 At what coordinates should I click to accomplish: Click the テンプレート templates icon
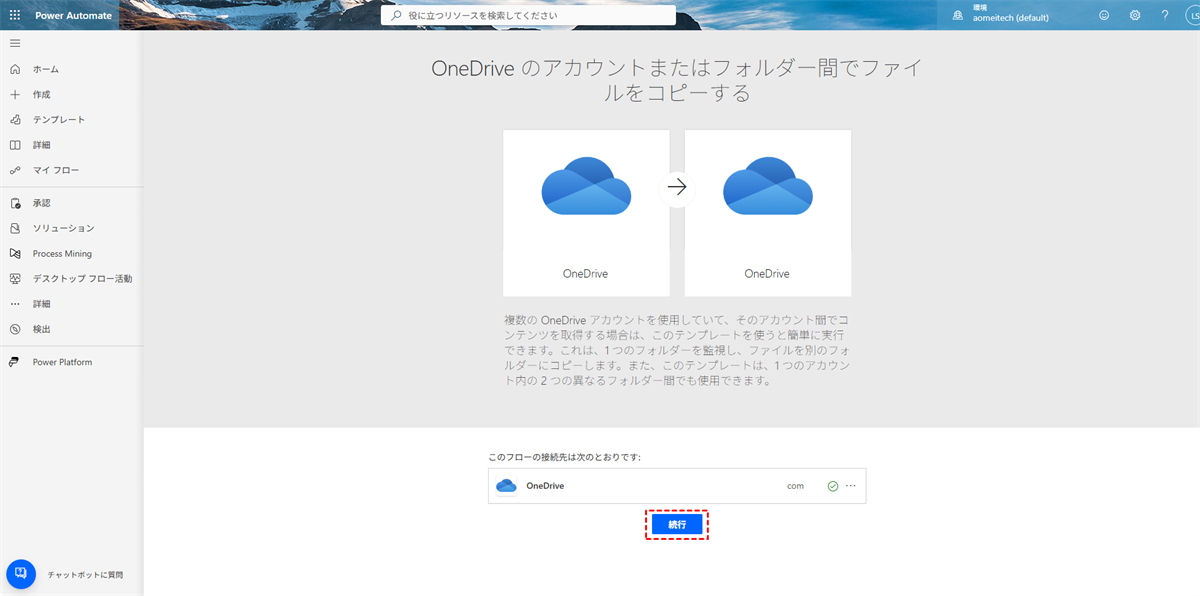pyautogui.click(x=14, y=120)
